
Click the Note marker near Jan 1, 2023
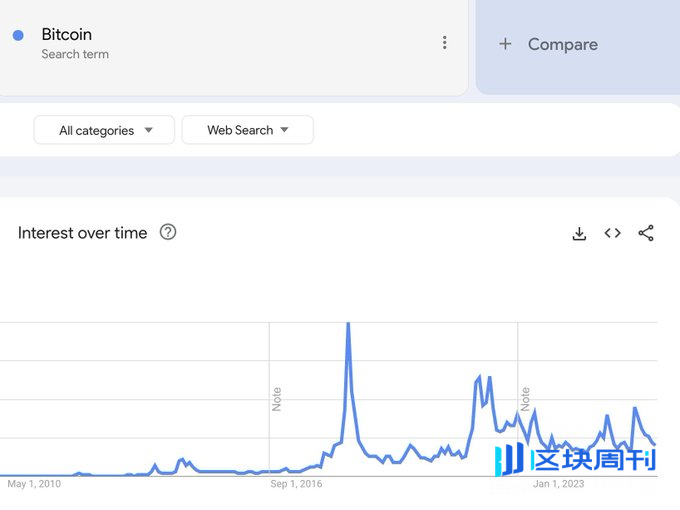525,399
